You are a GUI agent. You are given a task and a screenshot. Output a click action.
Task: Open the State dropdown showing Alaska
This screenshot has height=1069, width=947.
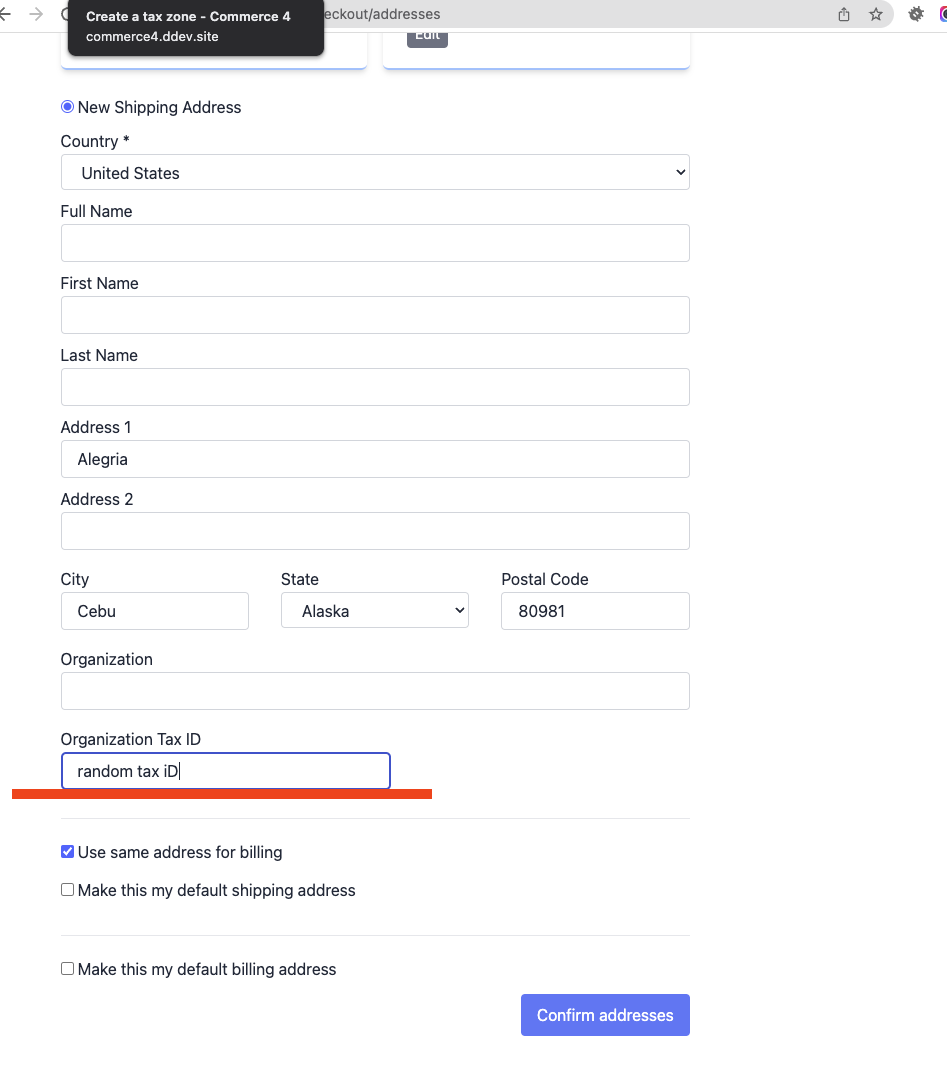[x=375, y=610]
